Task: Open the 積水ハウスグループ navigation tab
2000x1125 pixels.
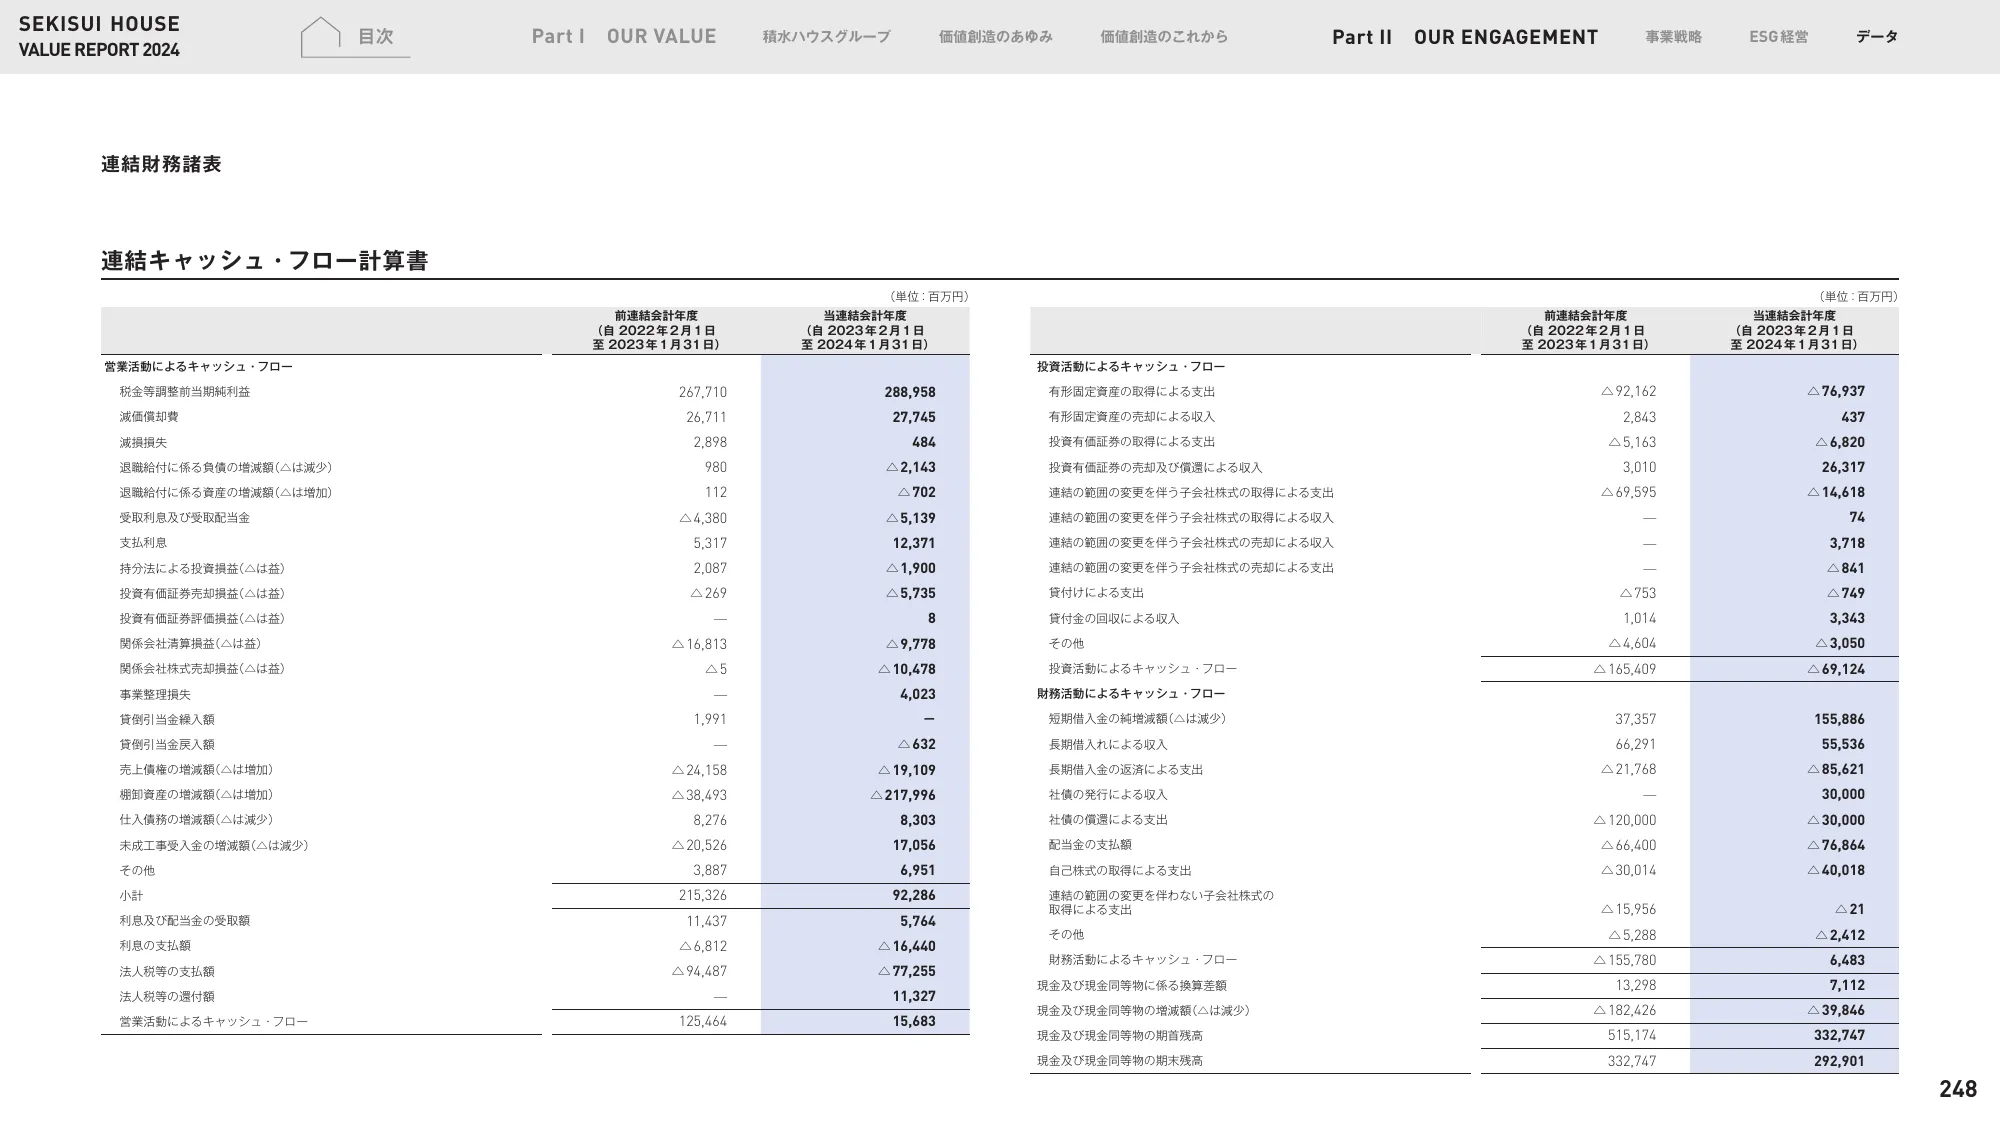Action: point(826,37)
